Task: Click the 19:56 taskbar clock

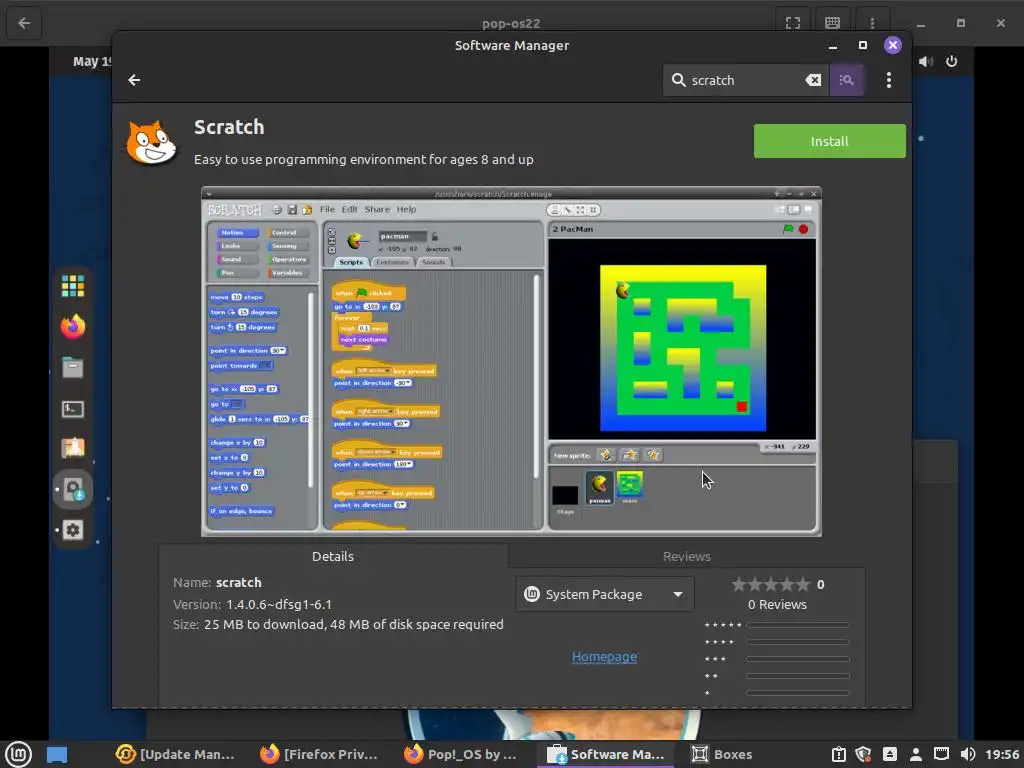Action: tap(1002, 754)
